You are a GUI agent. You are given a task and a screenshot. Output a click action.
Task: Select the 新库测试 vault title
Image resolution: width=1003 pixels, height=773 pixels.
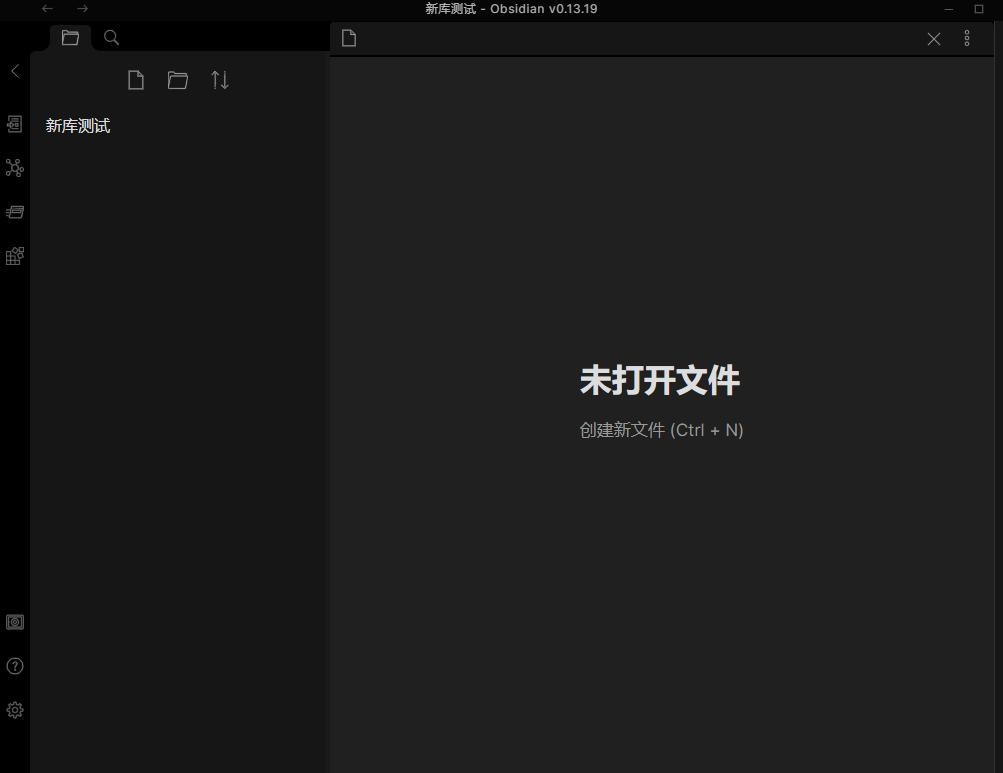[x=77, y=126]
